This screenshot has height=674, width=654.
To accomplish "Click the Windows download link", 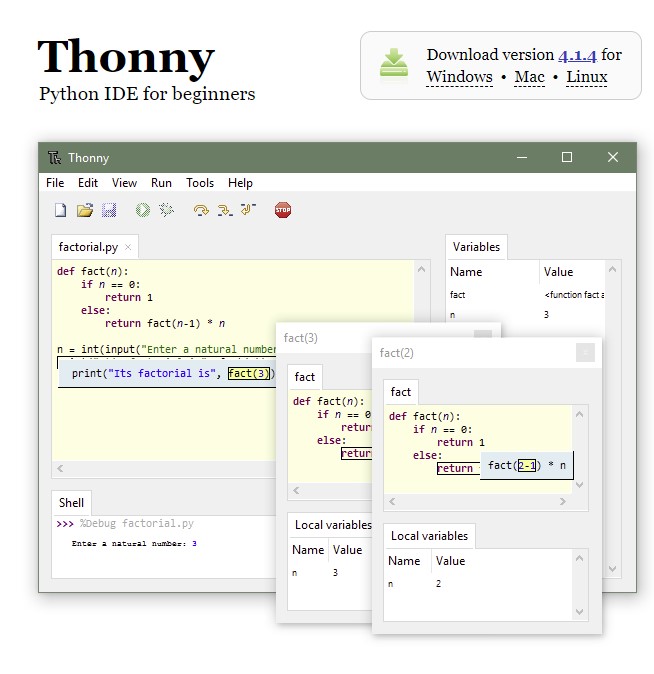I will 459,77.
